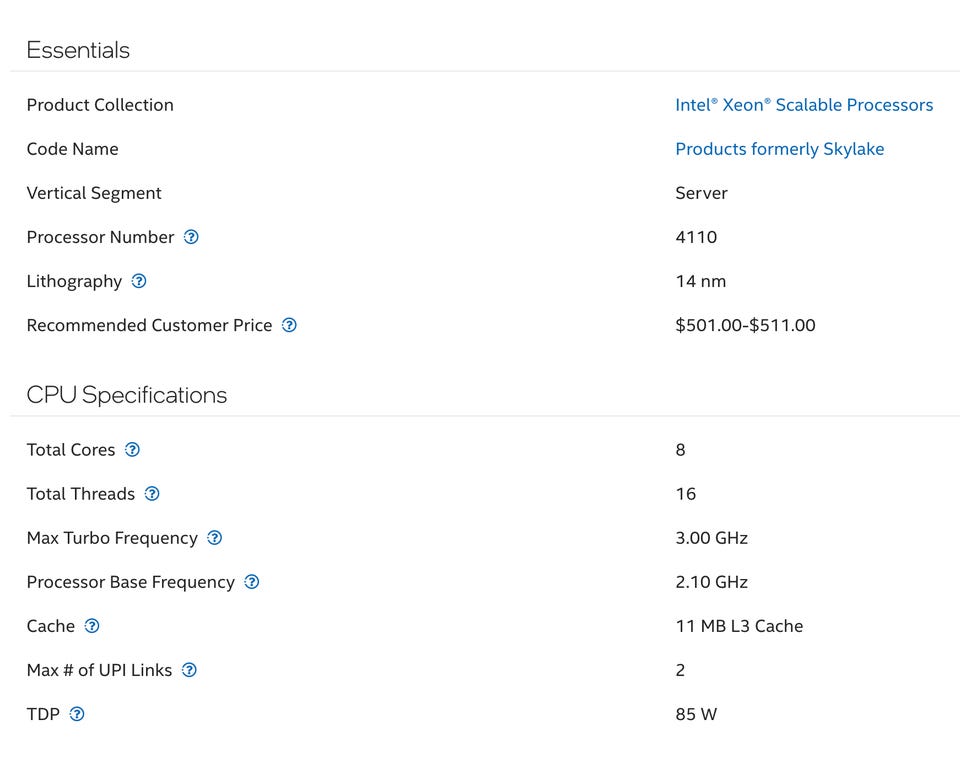This screenshot has height=768, width=960.
Task: Click the Lithography info icon
Action: click(139, 281)
